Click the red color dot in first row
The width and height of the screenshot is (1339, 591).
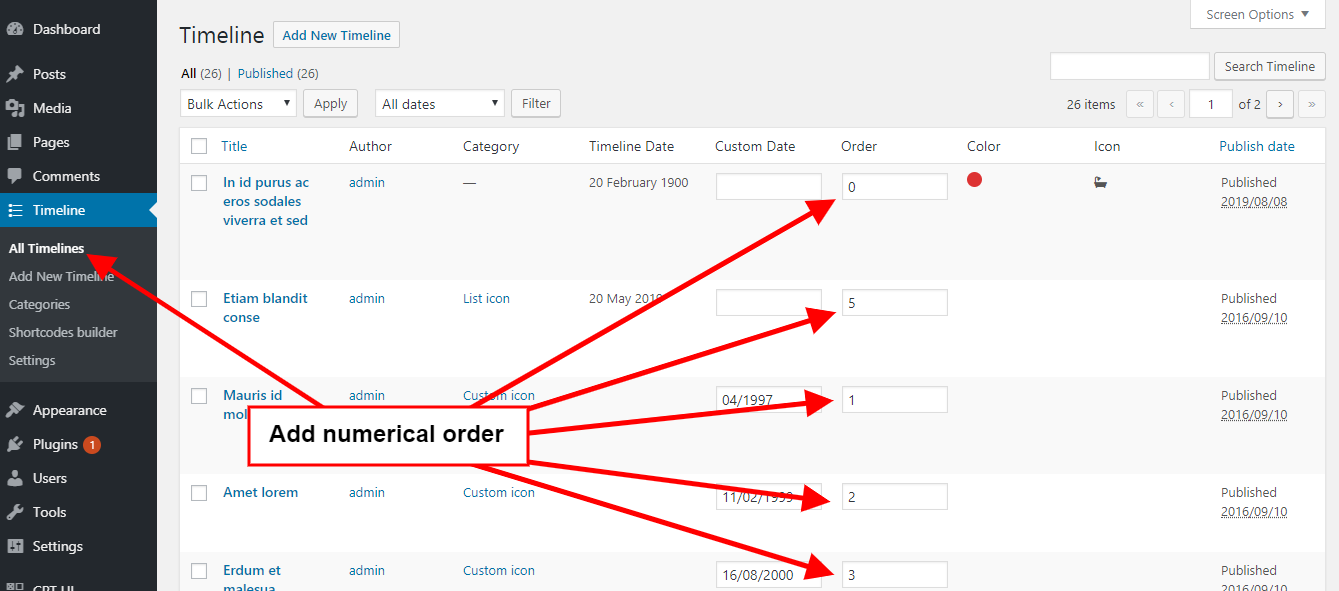coord(975,180)
